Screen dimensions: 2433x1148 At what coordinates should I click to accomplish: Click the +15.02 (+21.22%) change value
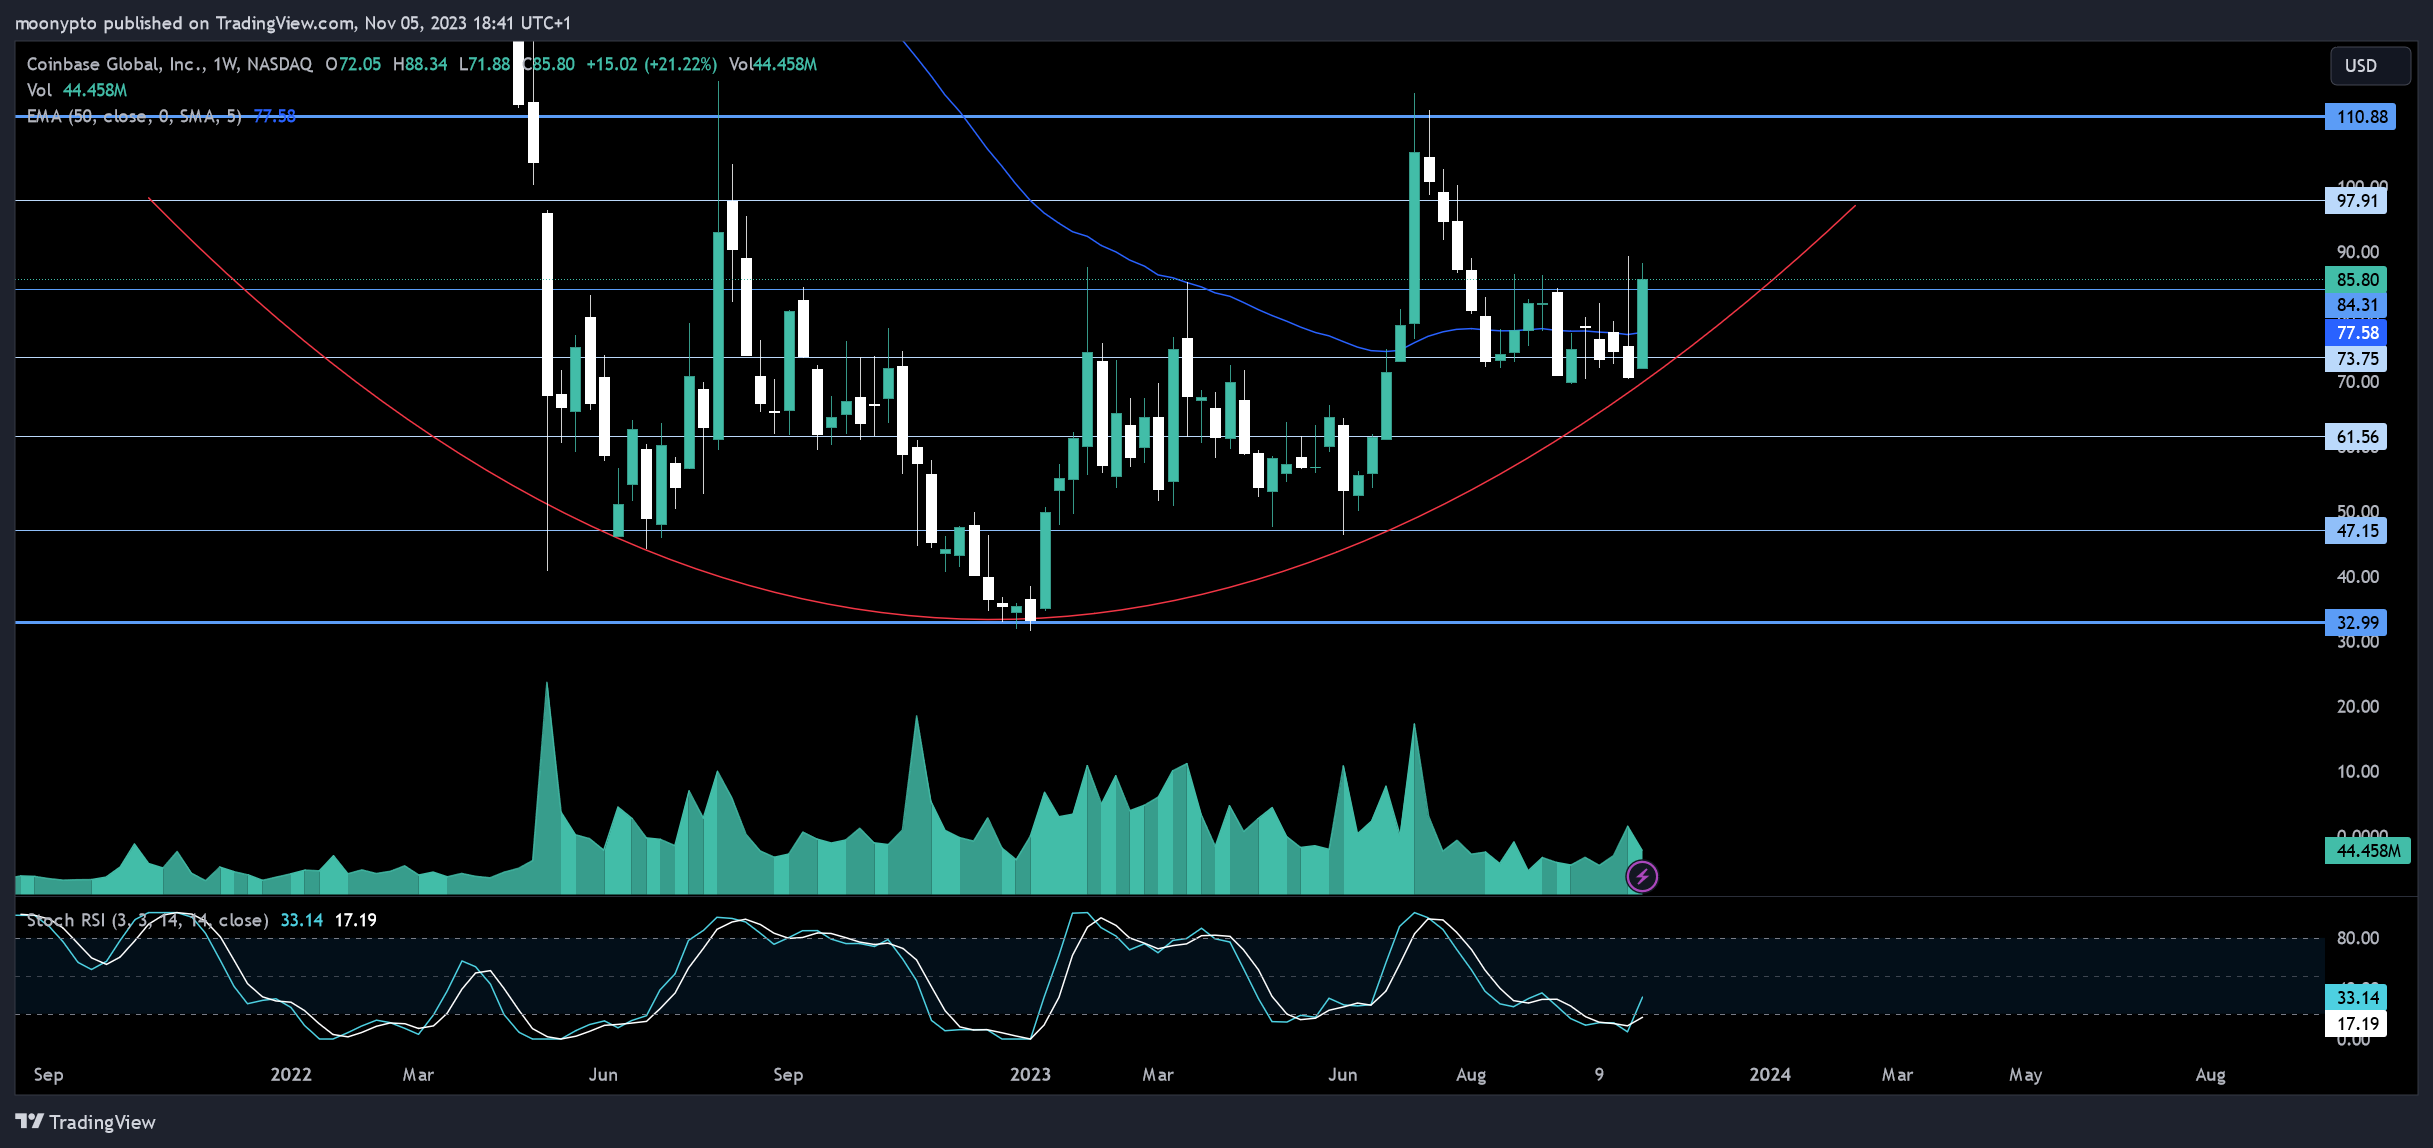click(651, 64)
